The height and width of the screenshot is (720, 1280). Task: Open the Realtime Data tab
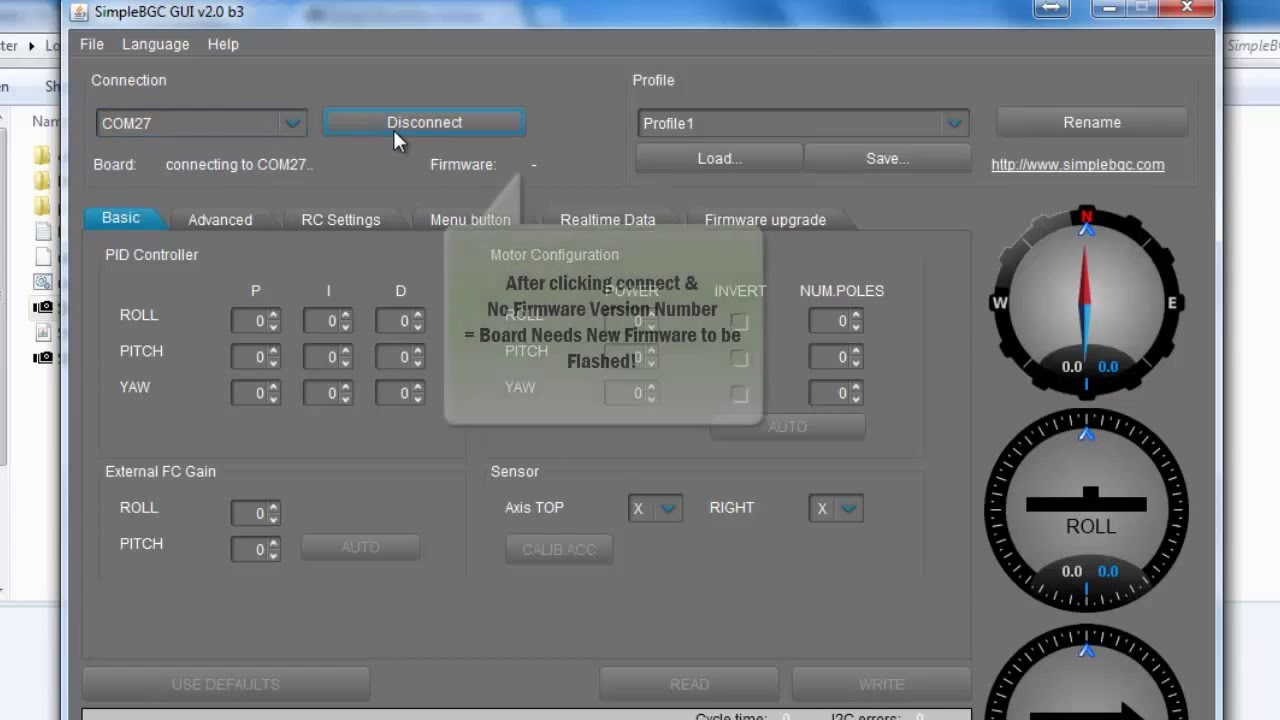coord(608,220)
